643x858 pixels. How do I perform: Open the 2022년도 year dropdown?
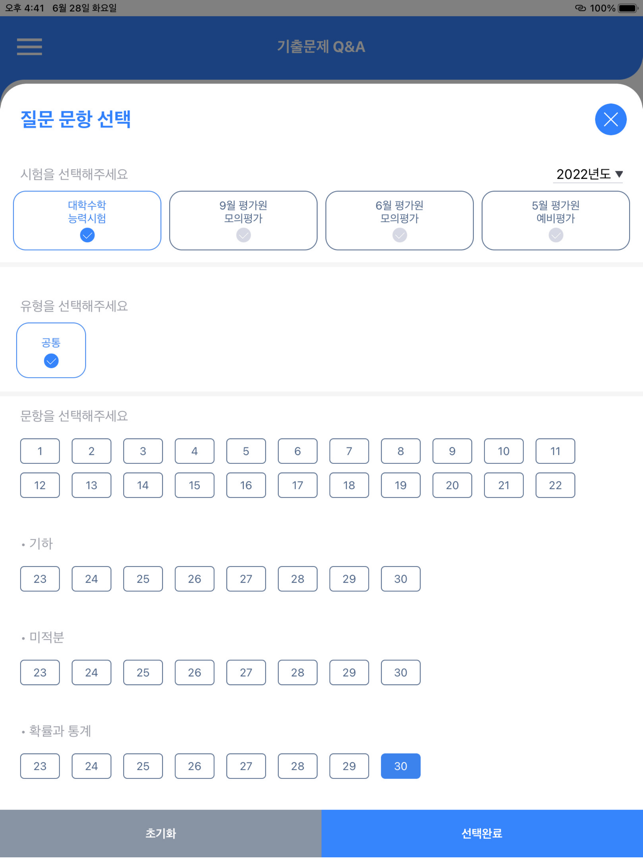tap(589, 174)
